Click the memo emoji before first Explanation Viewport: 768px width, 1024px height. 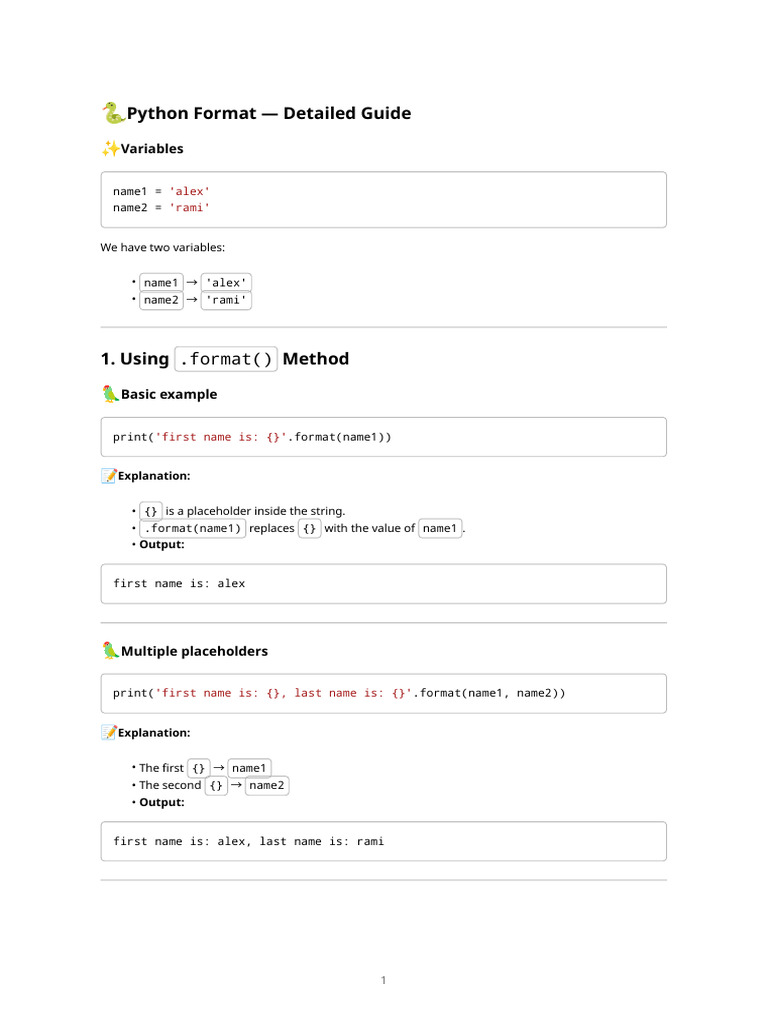[x=109, y=475]
